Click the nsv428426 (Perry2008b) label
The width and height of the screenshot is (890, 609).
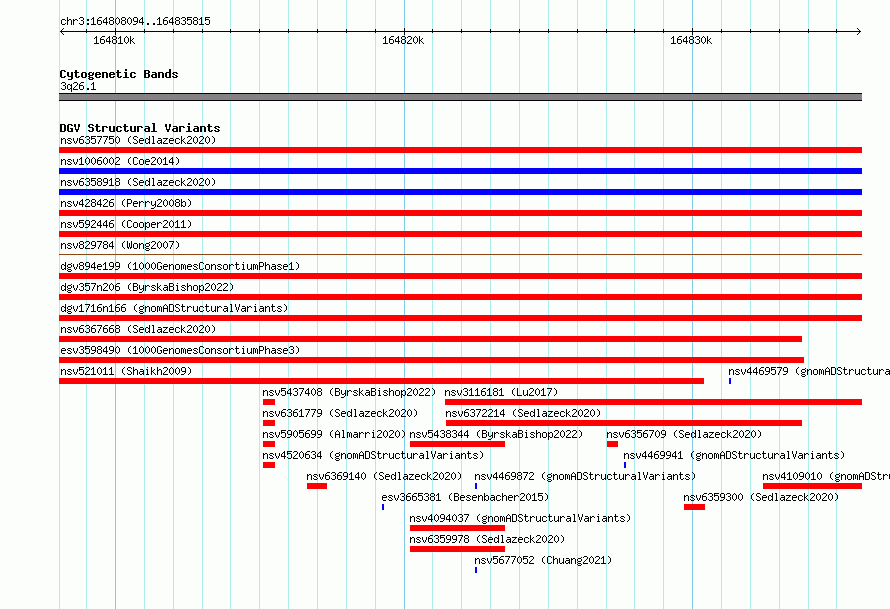coord(126,203)
